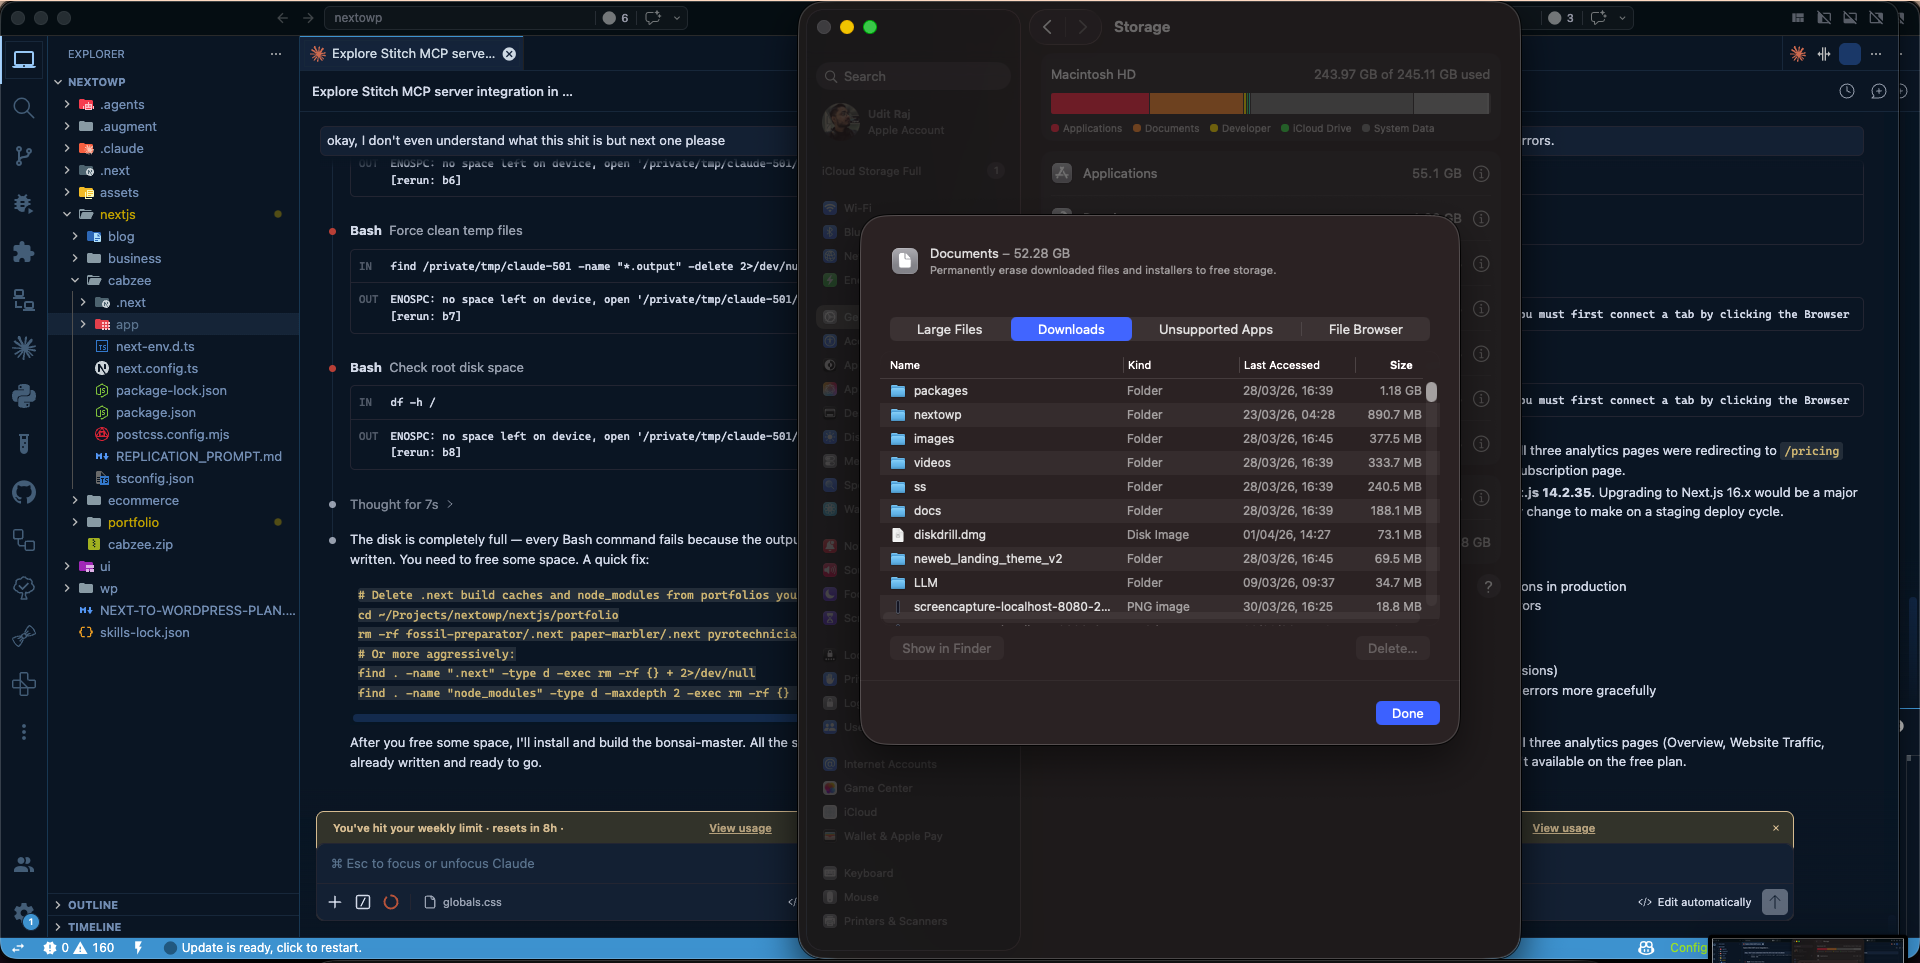The width and height of the screenshot is (1920, 963).
Task: Click the info icon next to Applications
Action: coord(1481,174)
